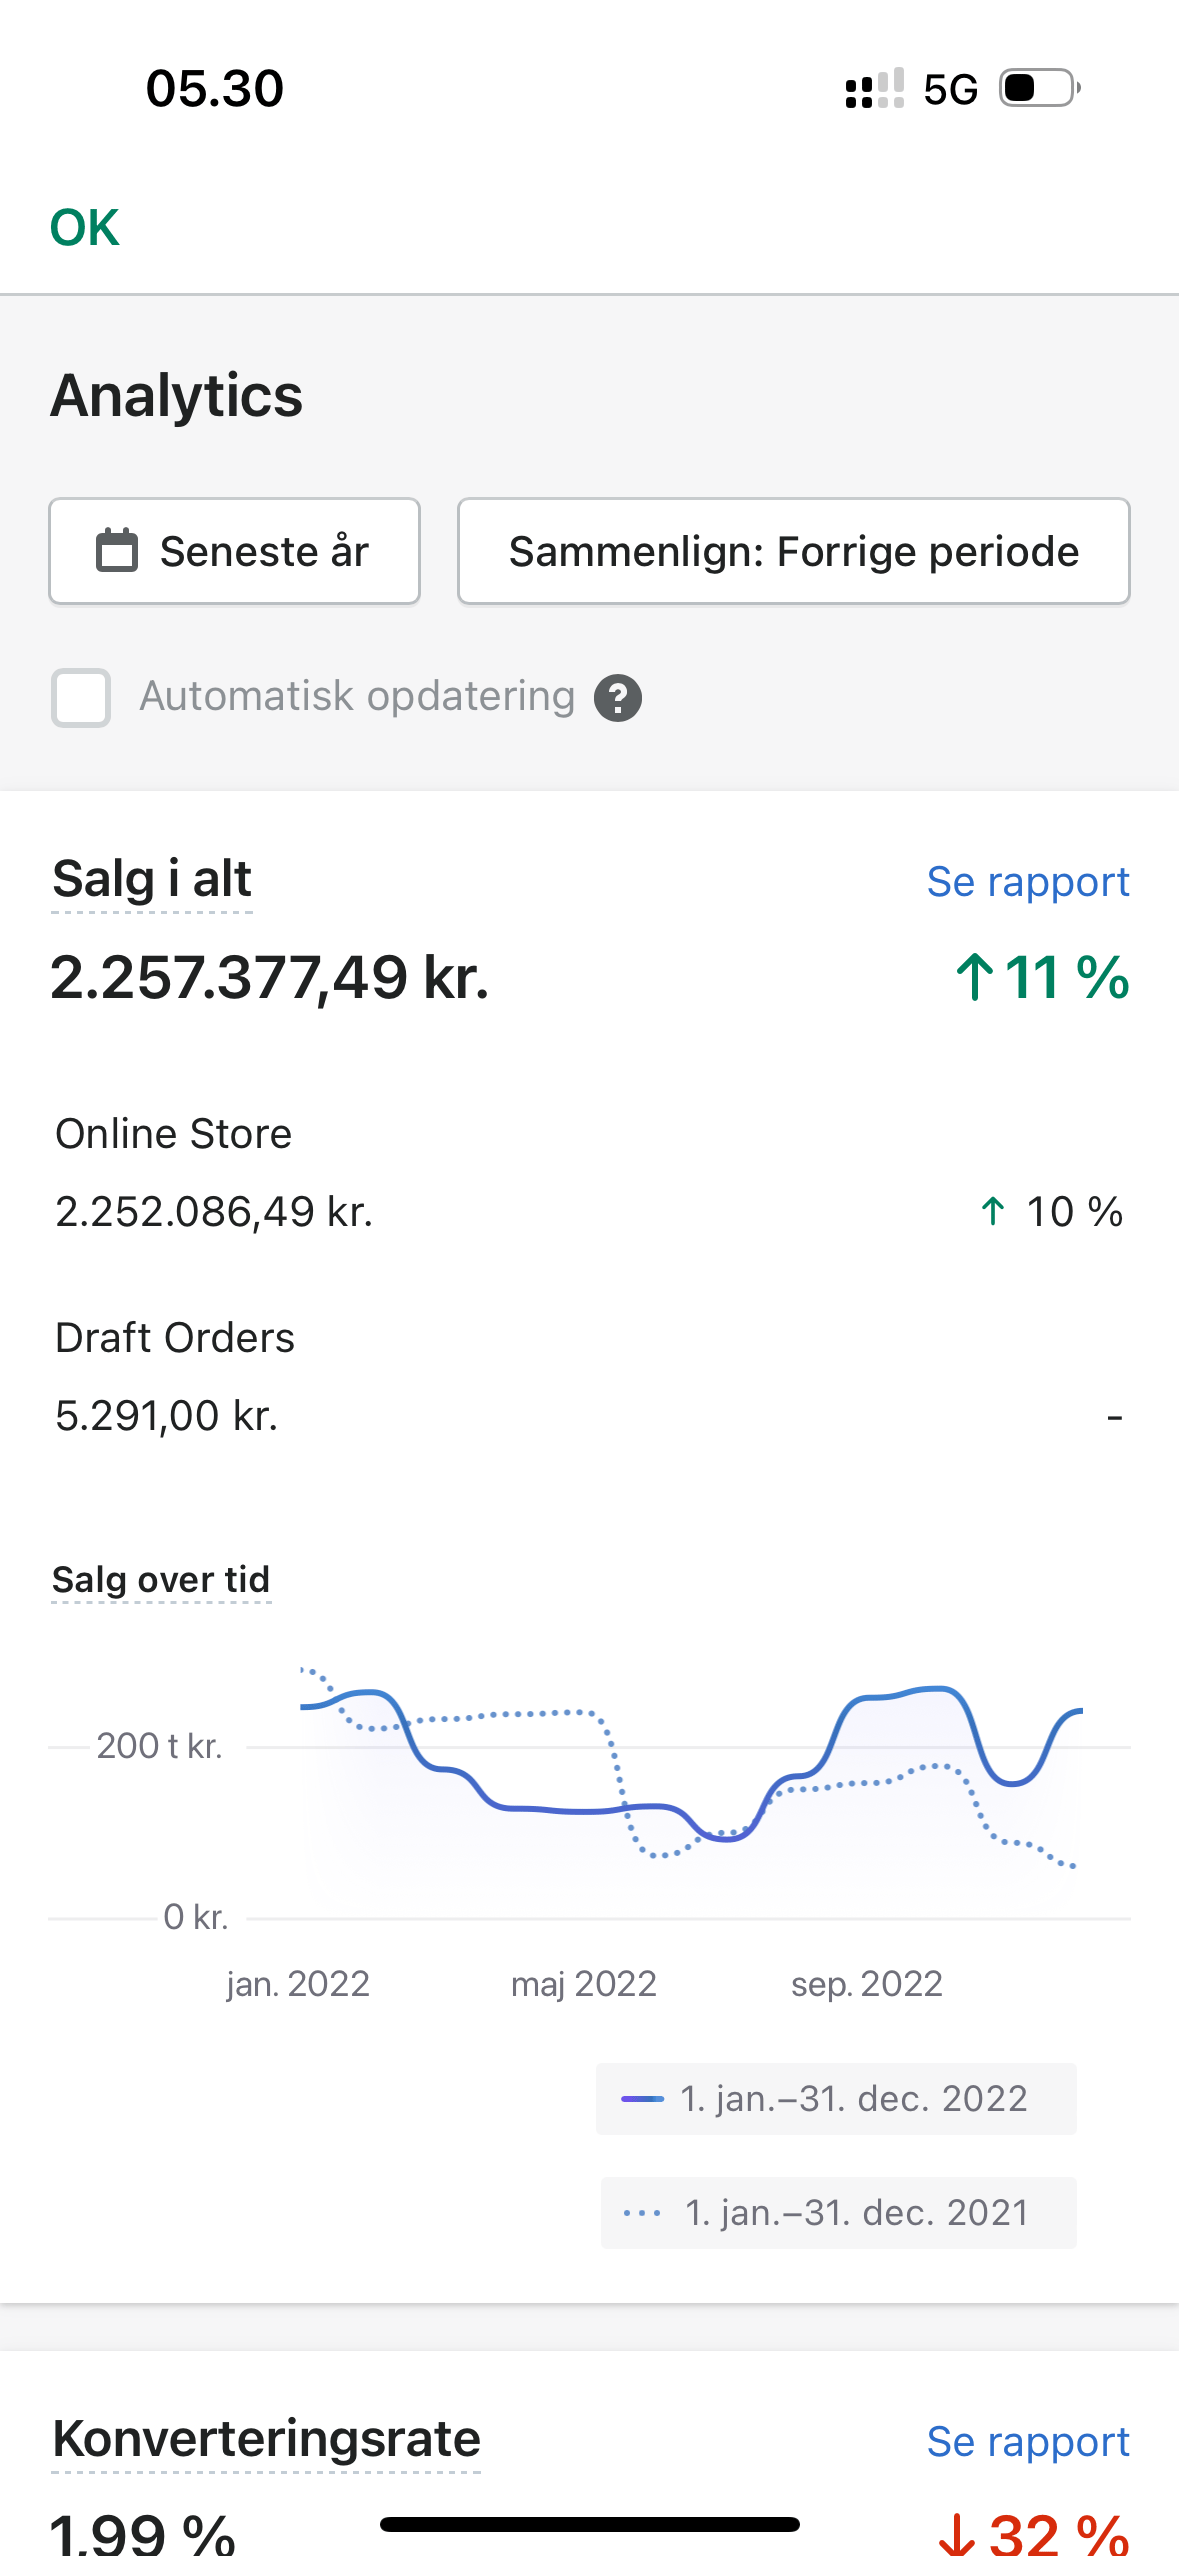The image size is (1179, 2556).
Task: Open Se rapport for Salg i alt
Action: pyautogui.click(x=1027, y=881)
